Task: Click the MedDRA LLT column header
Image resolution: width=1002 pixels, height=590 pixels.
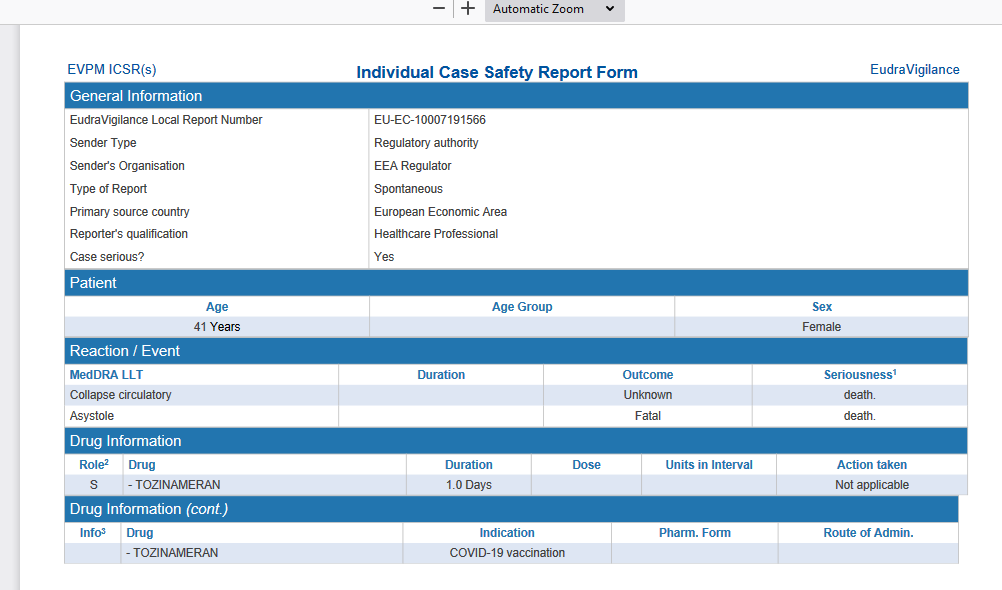Action: (106, 375)
